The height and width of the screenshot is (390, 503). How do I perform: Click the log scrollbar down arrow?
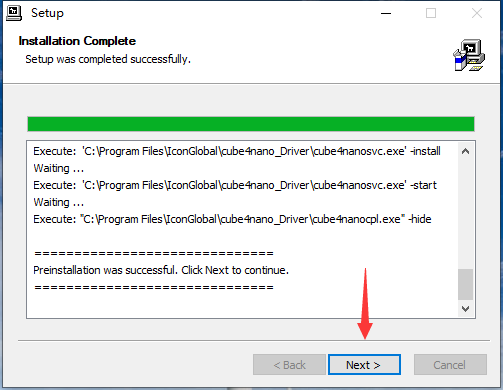tap(466, 309)
